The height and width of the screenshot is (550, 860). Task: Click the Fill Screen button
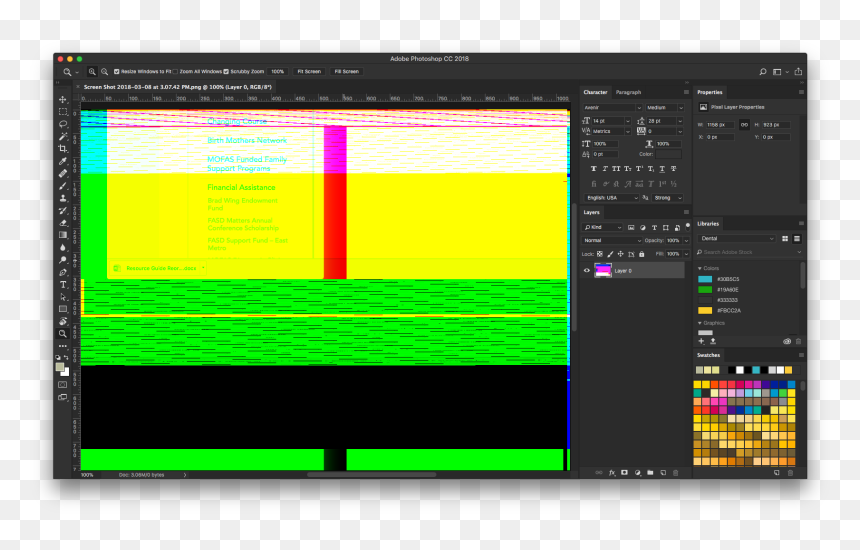click(x=347, y=72)
